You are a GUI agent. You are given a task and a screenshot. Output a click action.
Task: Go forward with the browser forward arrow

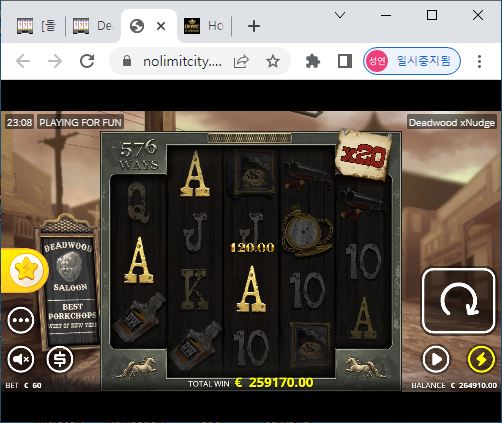point(55,61)
